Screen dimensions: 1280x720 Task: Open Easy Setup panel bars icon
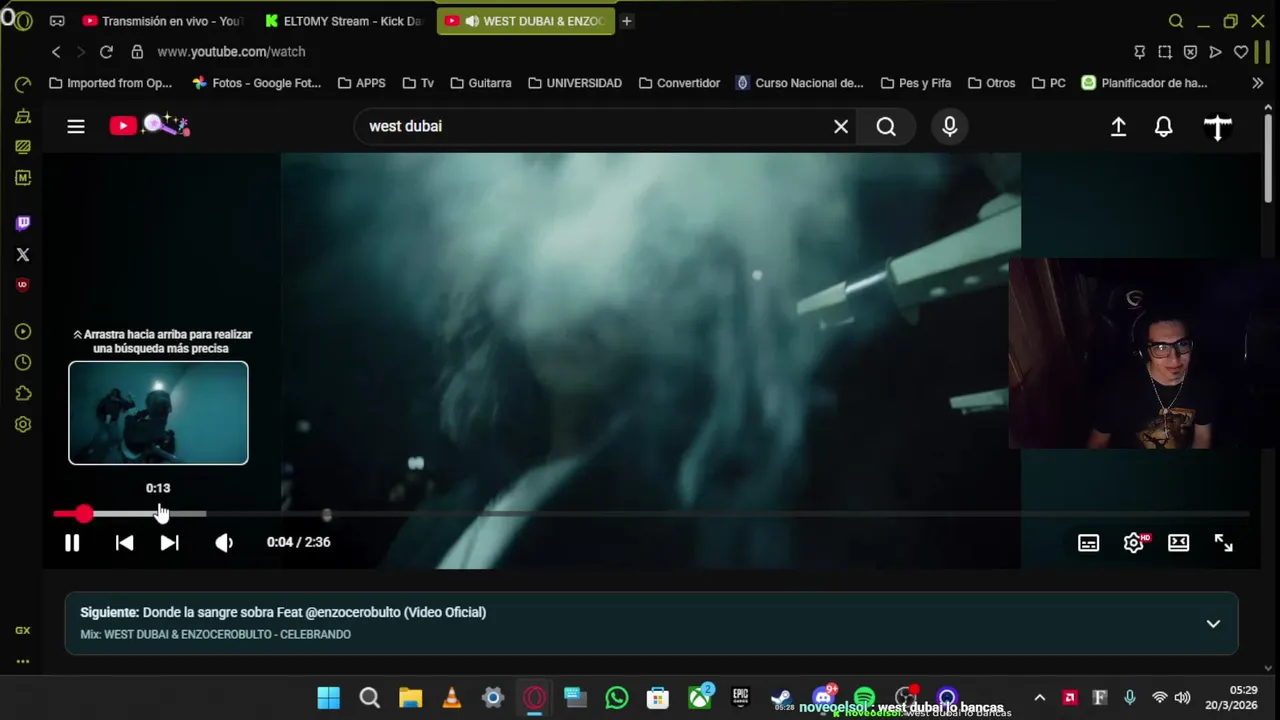click(1262, 52)
